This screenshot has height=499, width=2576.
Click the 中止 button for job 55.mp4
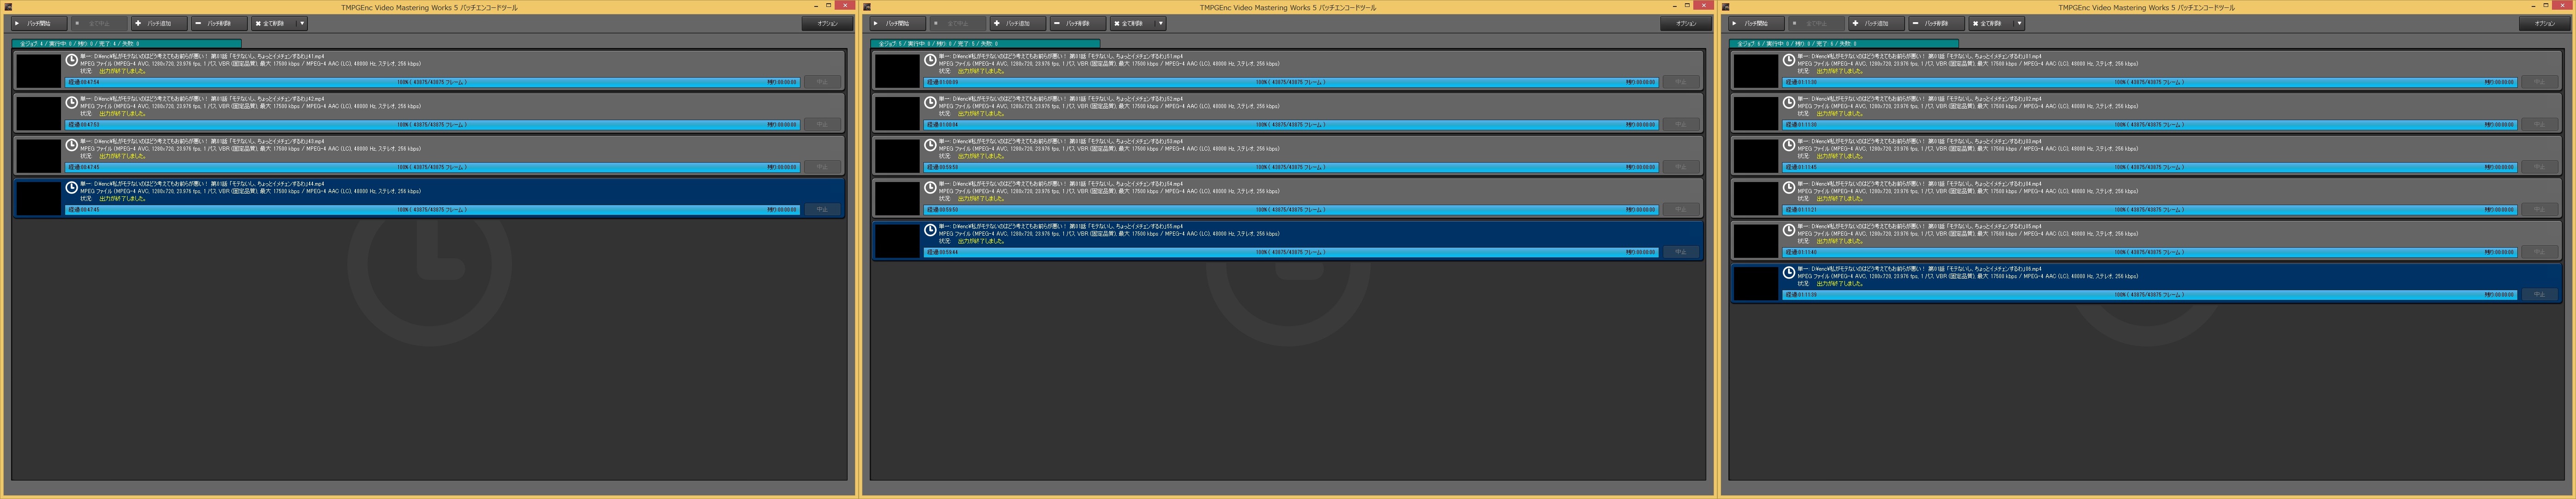[x=1680, y=252]
